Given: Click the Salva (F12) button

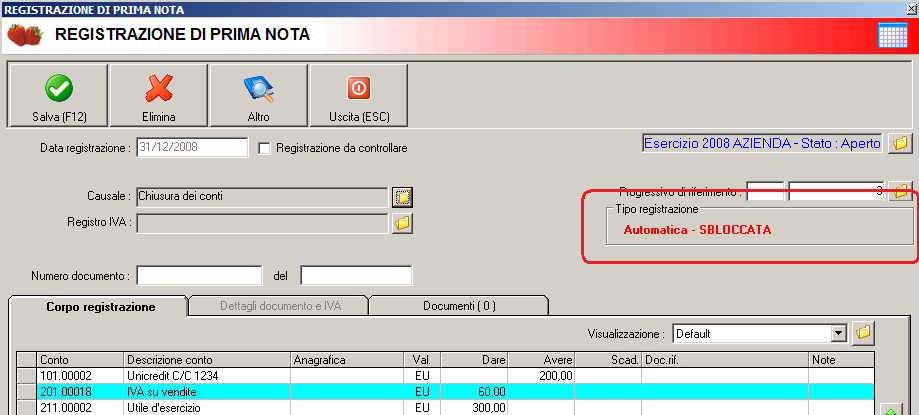Looking at the screenshot, I should click(x=59, y=95).
